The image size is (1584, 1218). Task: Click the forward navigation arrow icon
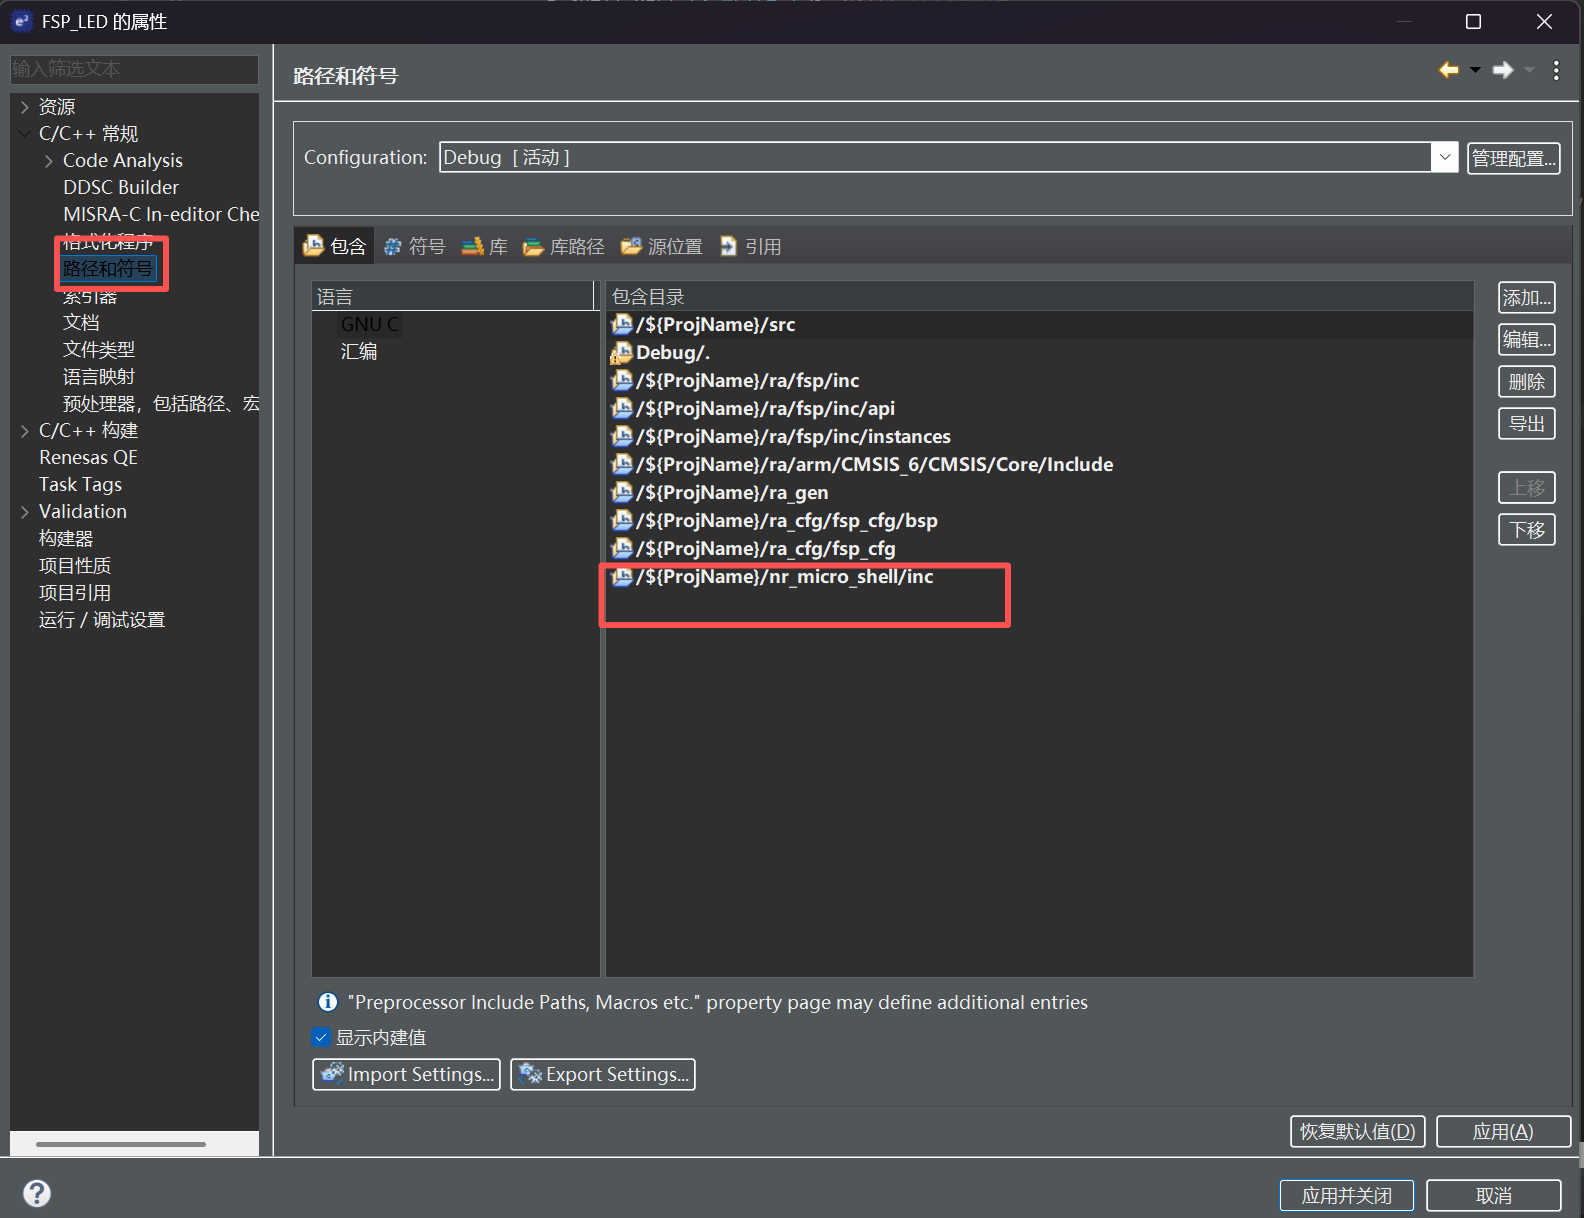(1502, 70)
